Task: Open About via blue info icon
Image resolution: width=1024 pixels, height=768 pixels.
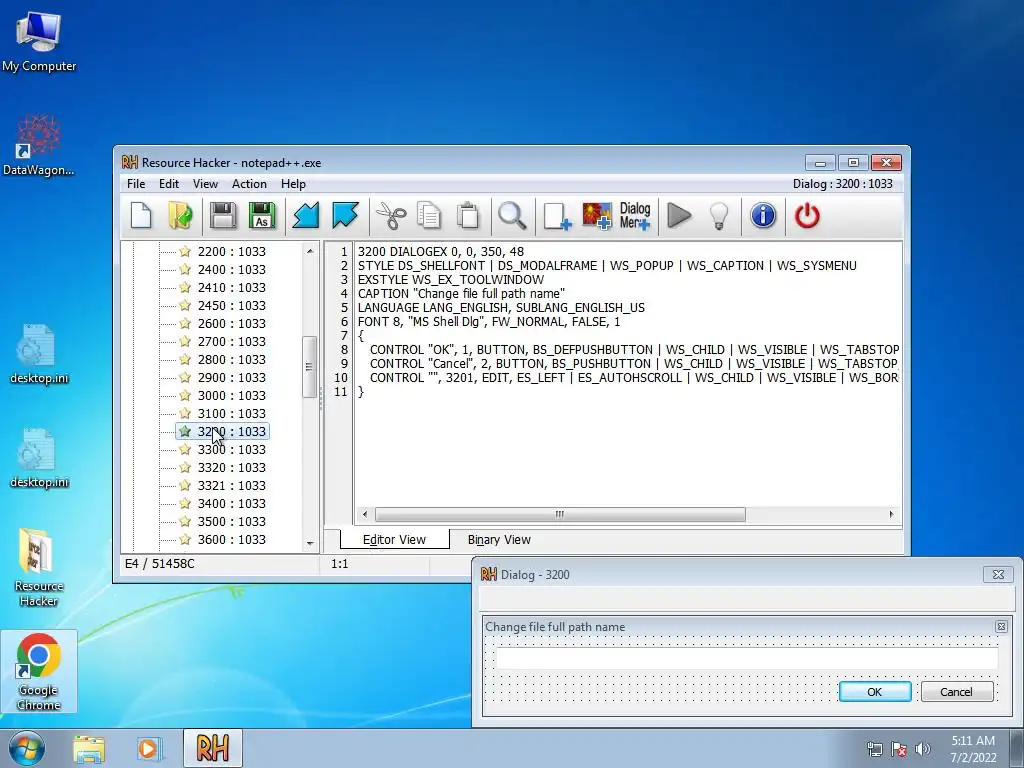Action: click(763, 216)
